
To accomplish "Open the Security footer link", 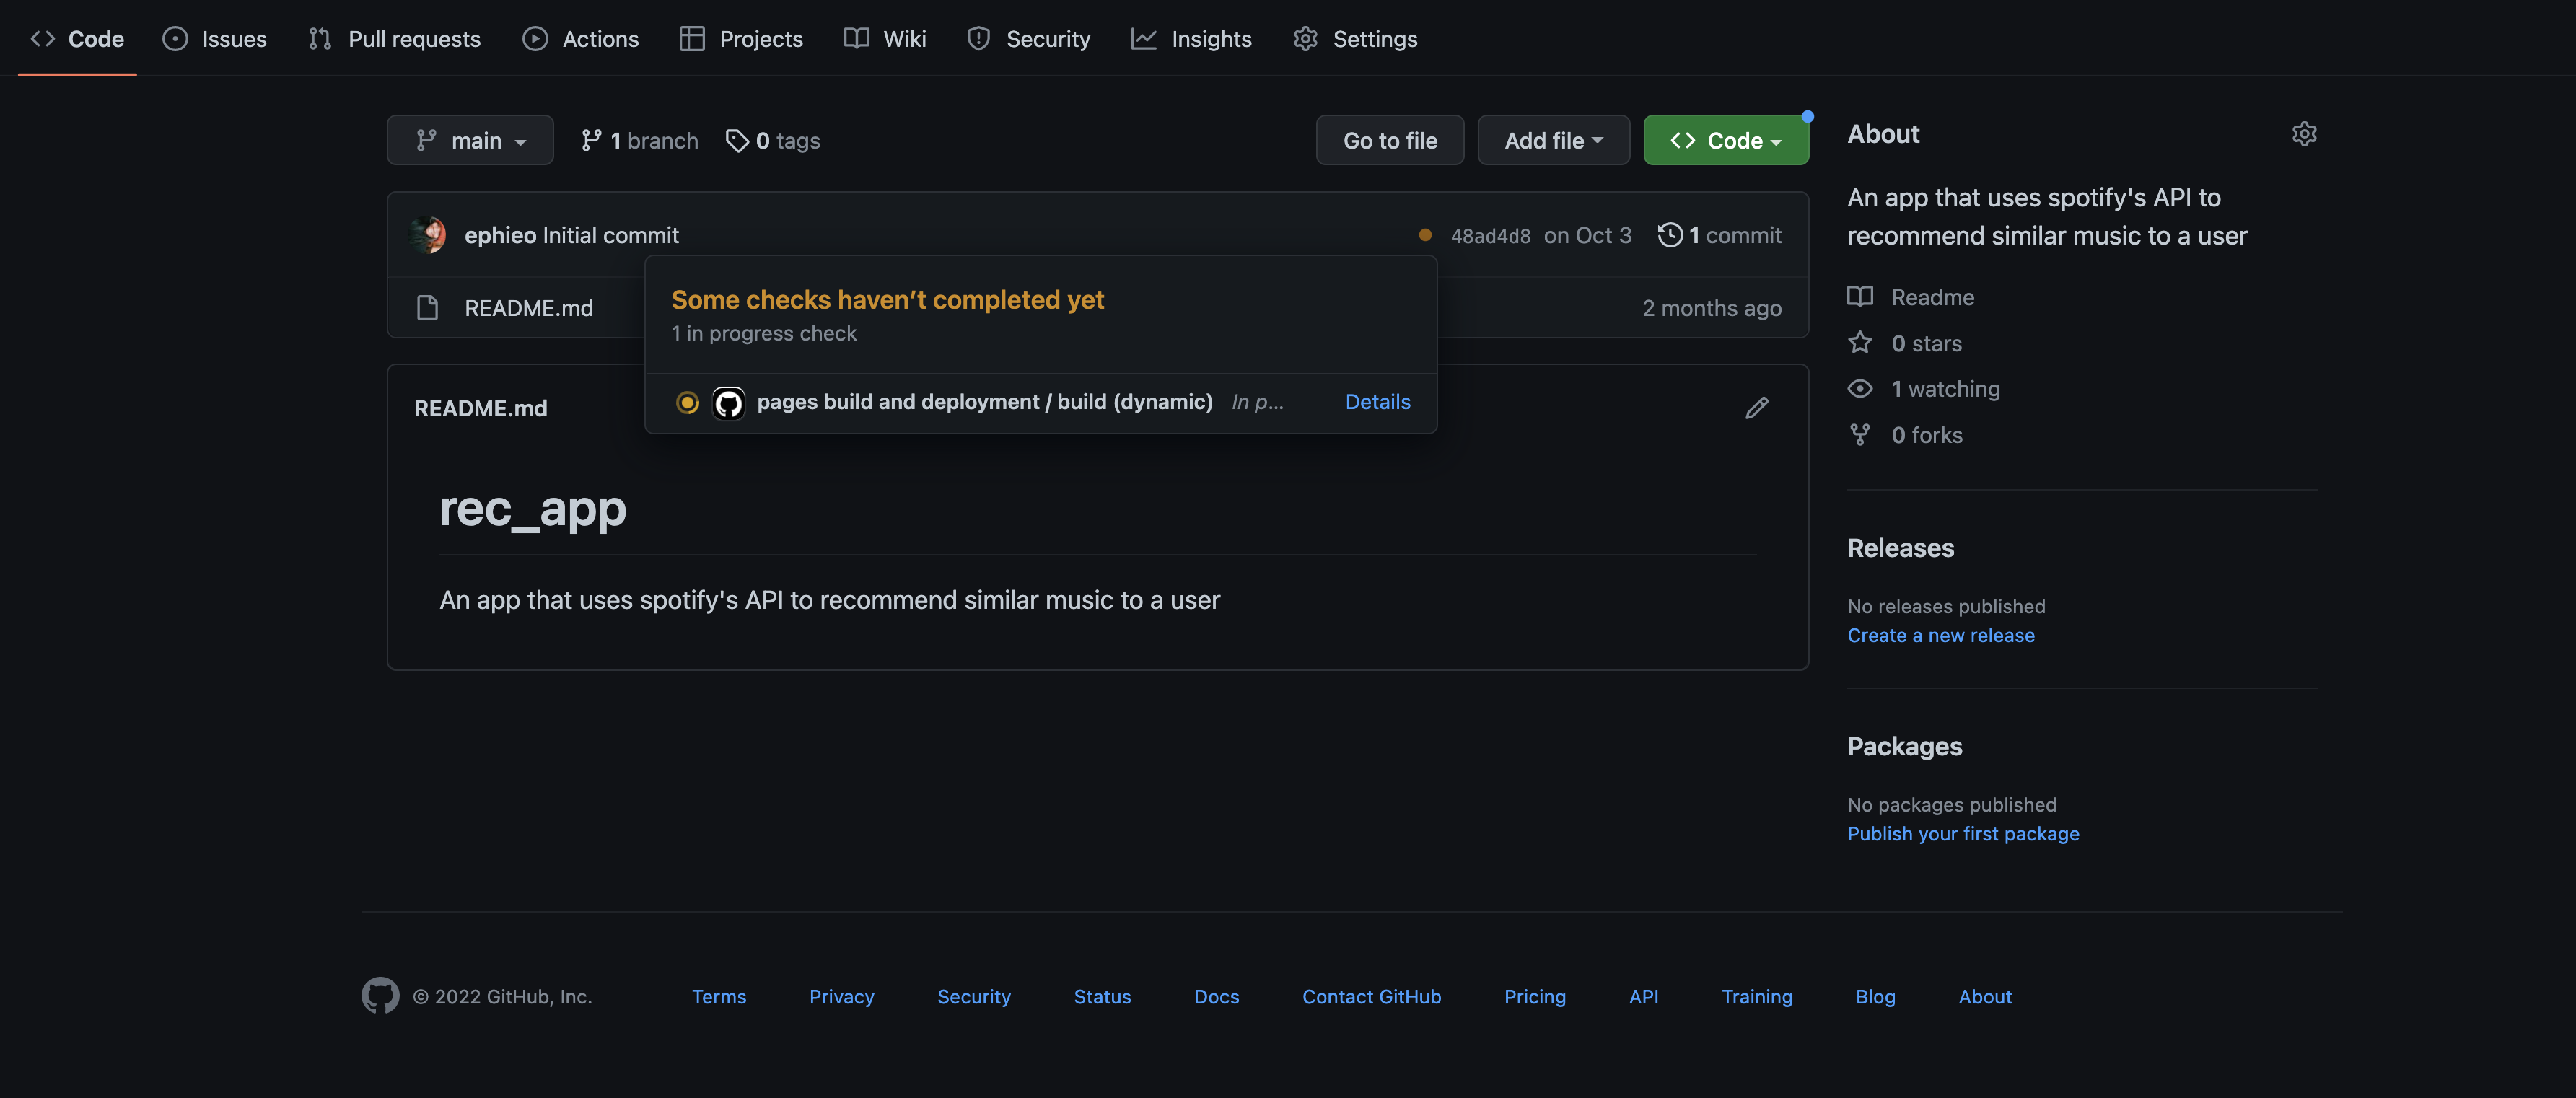I will click(x=973, y=997).
